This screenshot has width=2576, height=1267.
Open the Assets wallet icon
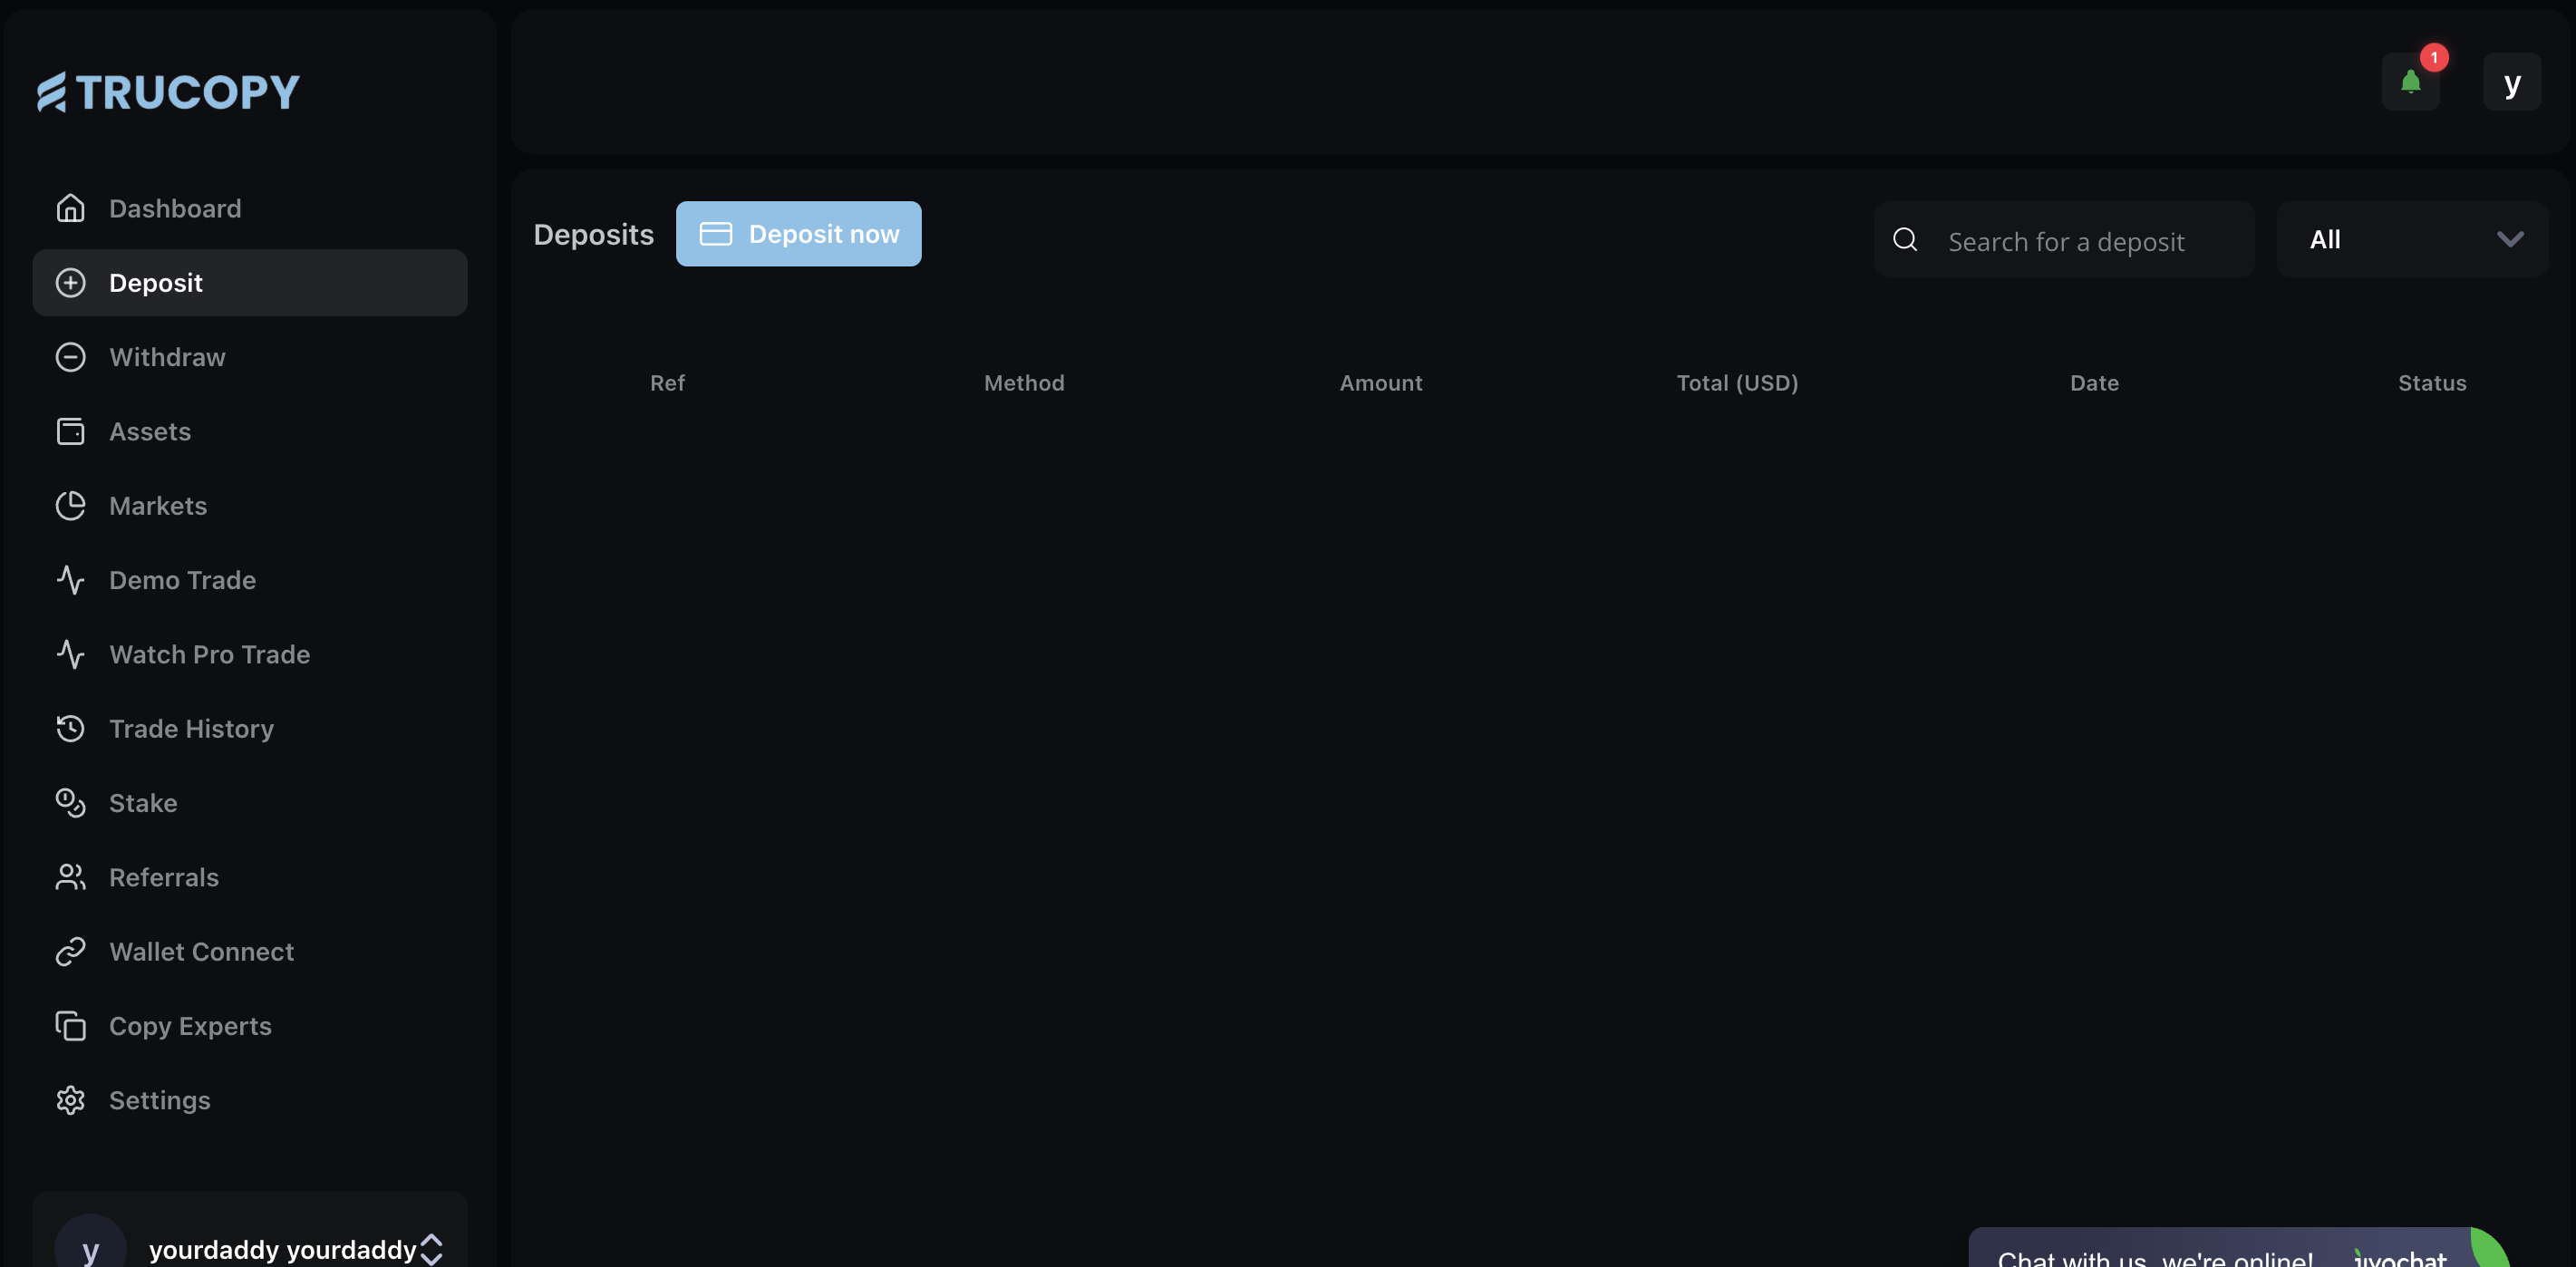[x=70, y=431]
